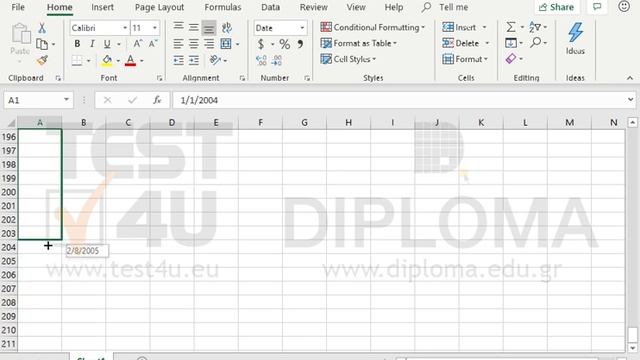The image size is (640, 360).
Task: Increase indent
Action: (x=193, y=60)
